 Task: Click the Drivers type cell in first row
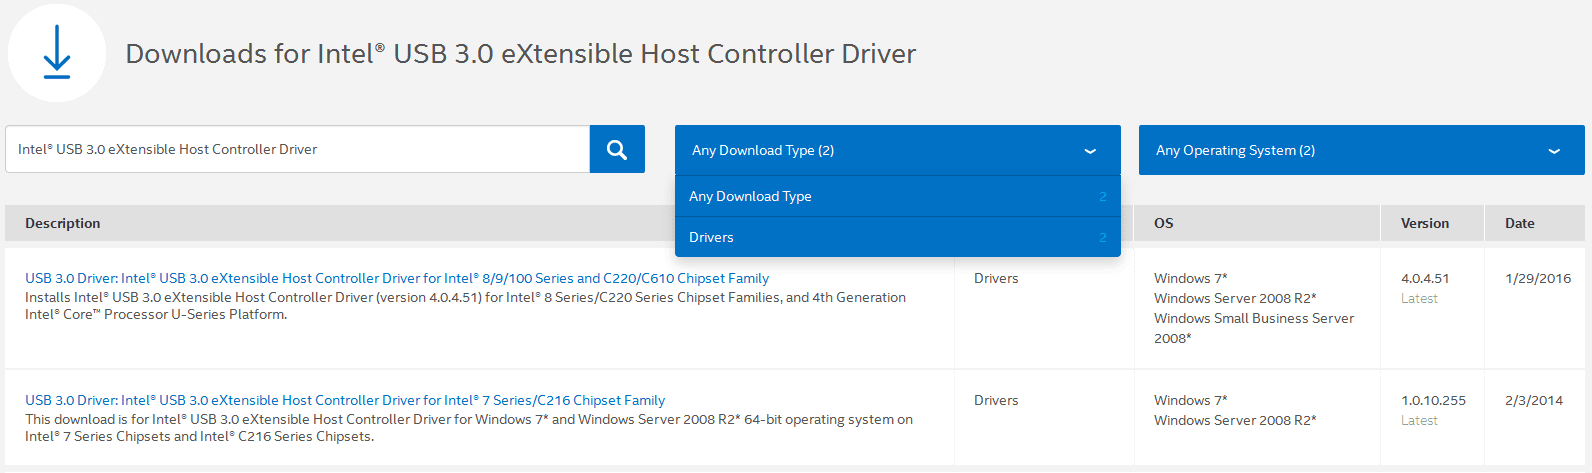[996, 278]
